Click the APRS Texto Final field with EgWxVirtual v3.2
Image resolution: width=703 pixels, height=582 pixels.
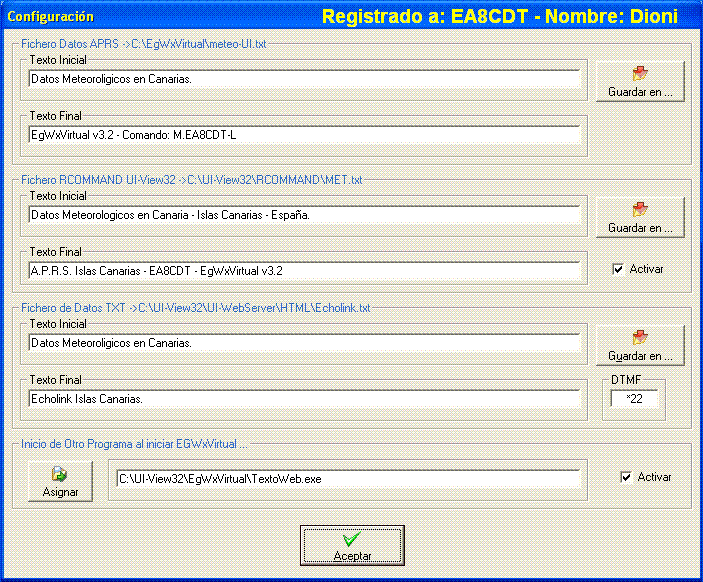(304, 135)
